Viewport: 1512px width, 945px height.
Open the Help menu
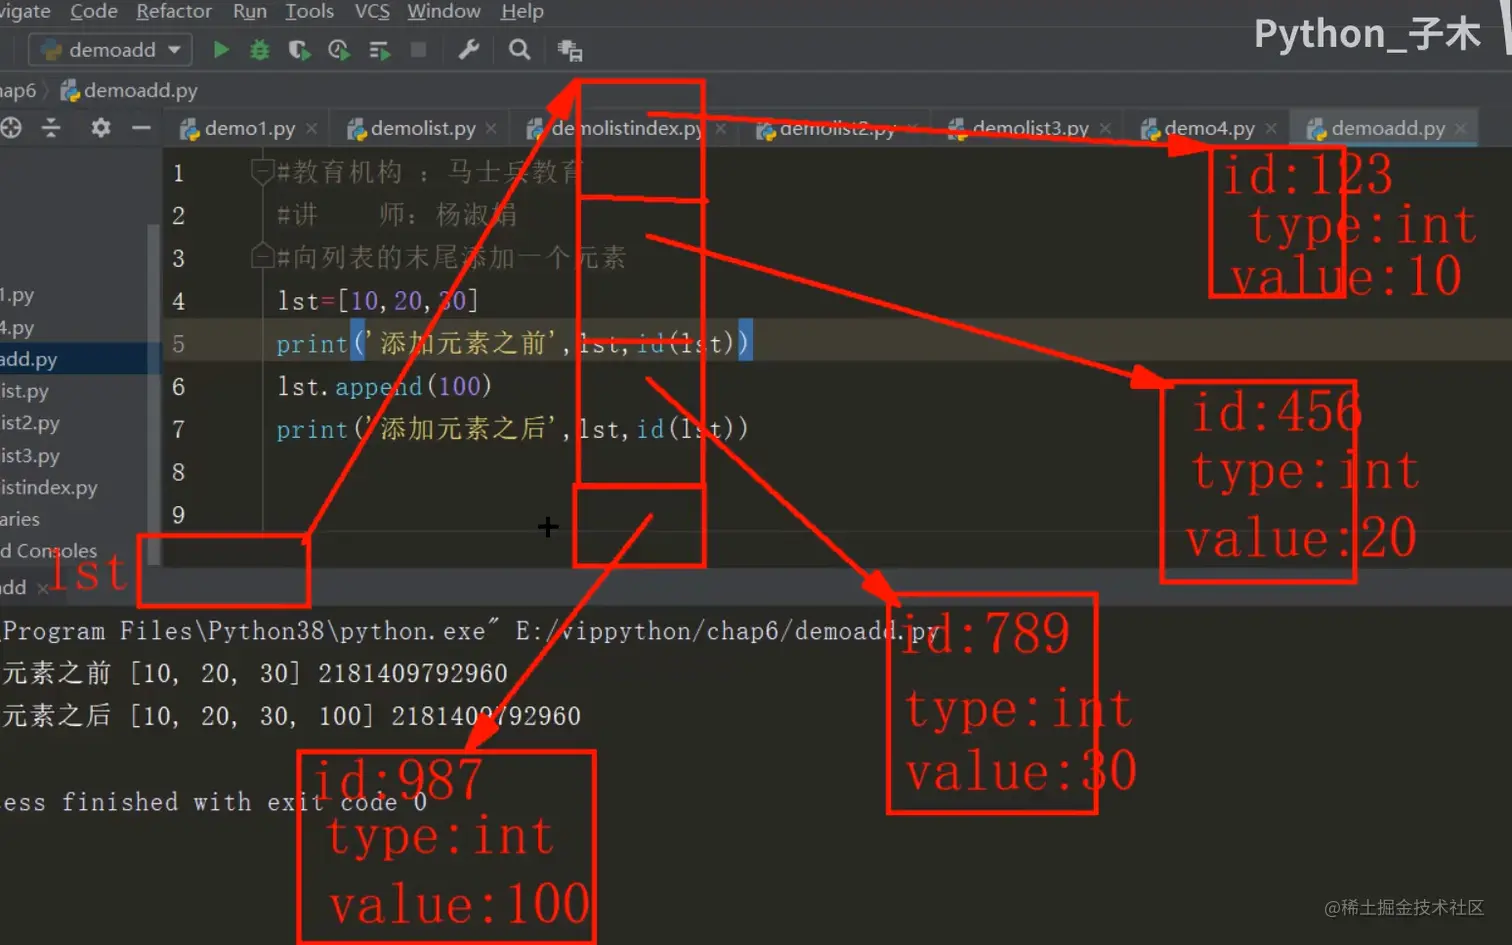pyautogui.click(x=522, y=12)
